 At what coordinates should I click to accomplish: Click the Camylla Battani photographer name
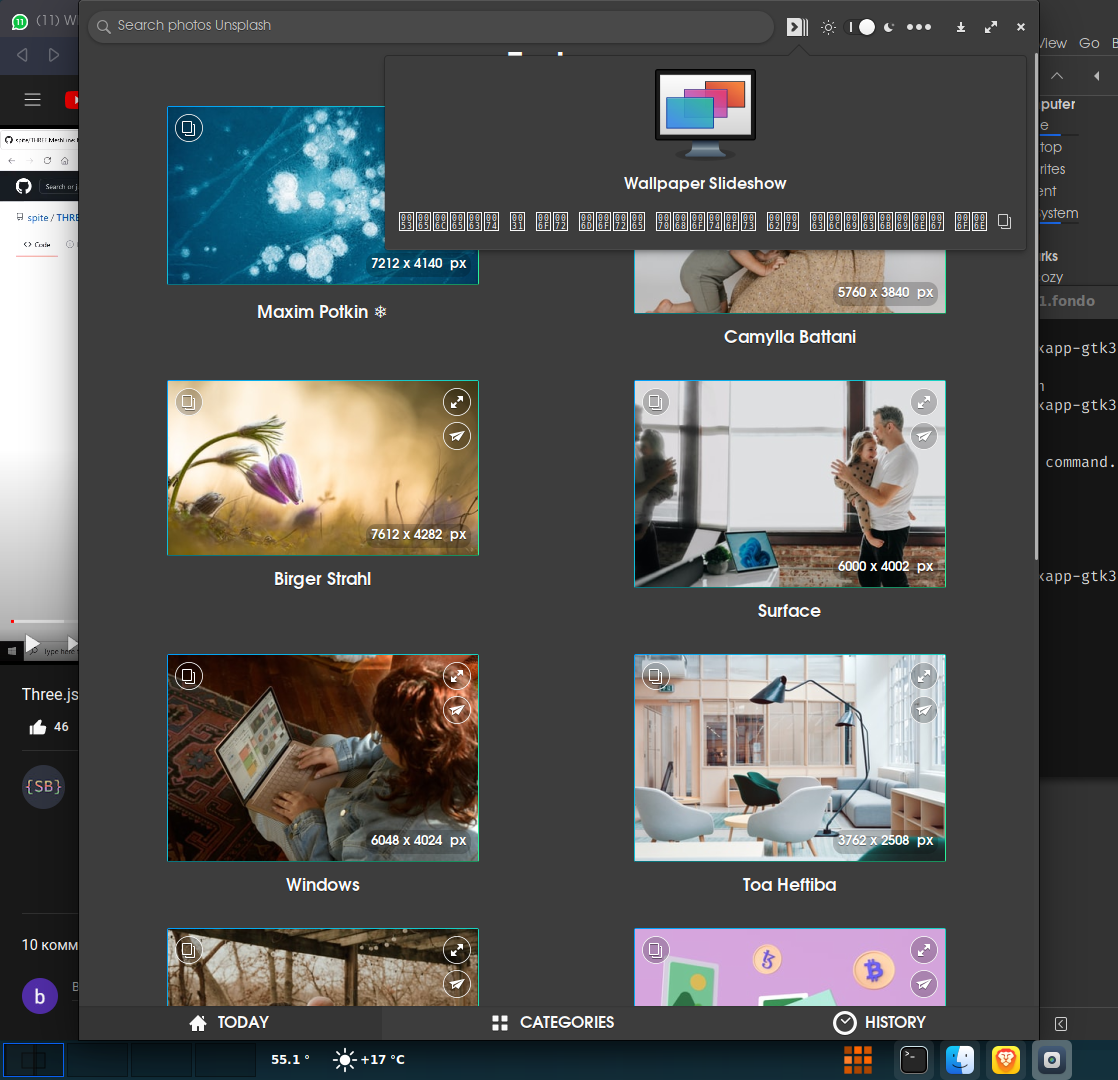click(789, 337)
